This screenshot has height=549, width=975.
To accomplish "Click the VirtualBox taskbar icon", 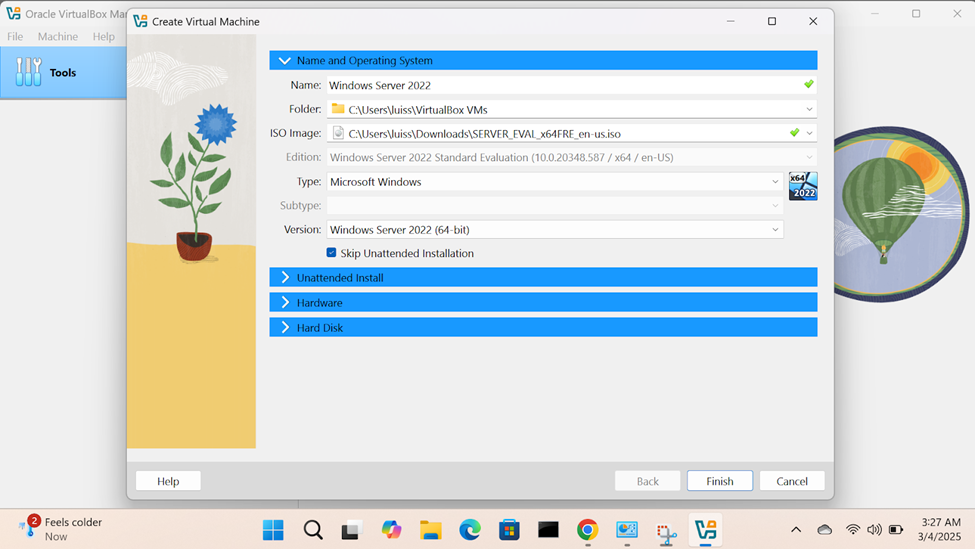I will pyautogui.click(x=705, y=530).
